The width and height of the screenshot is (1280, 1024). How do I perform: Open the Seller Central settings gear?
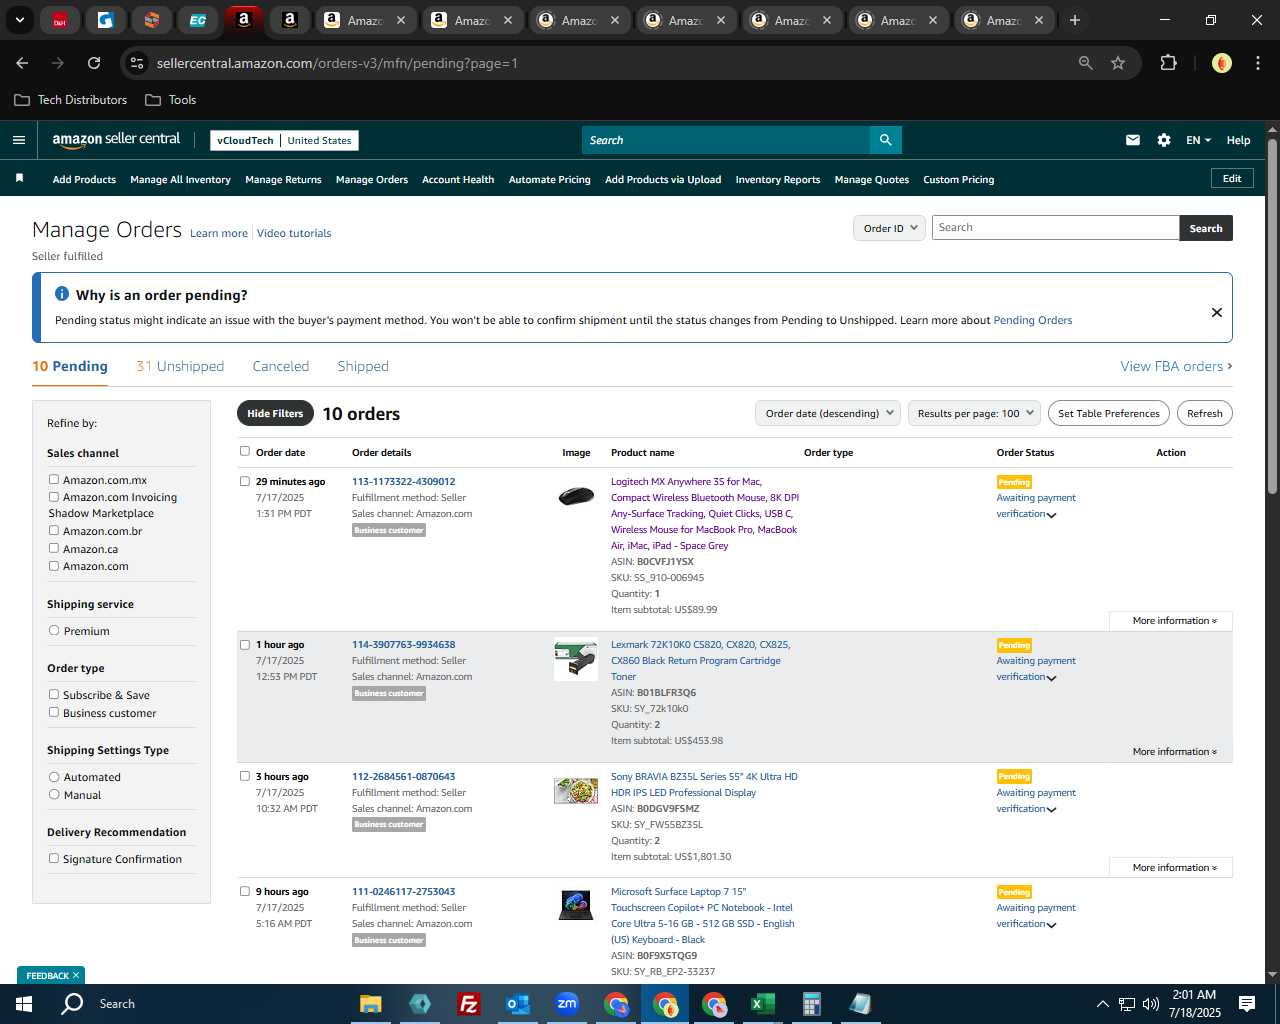[x=1163, y=140]
